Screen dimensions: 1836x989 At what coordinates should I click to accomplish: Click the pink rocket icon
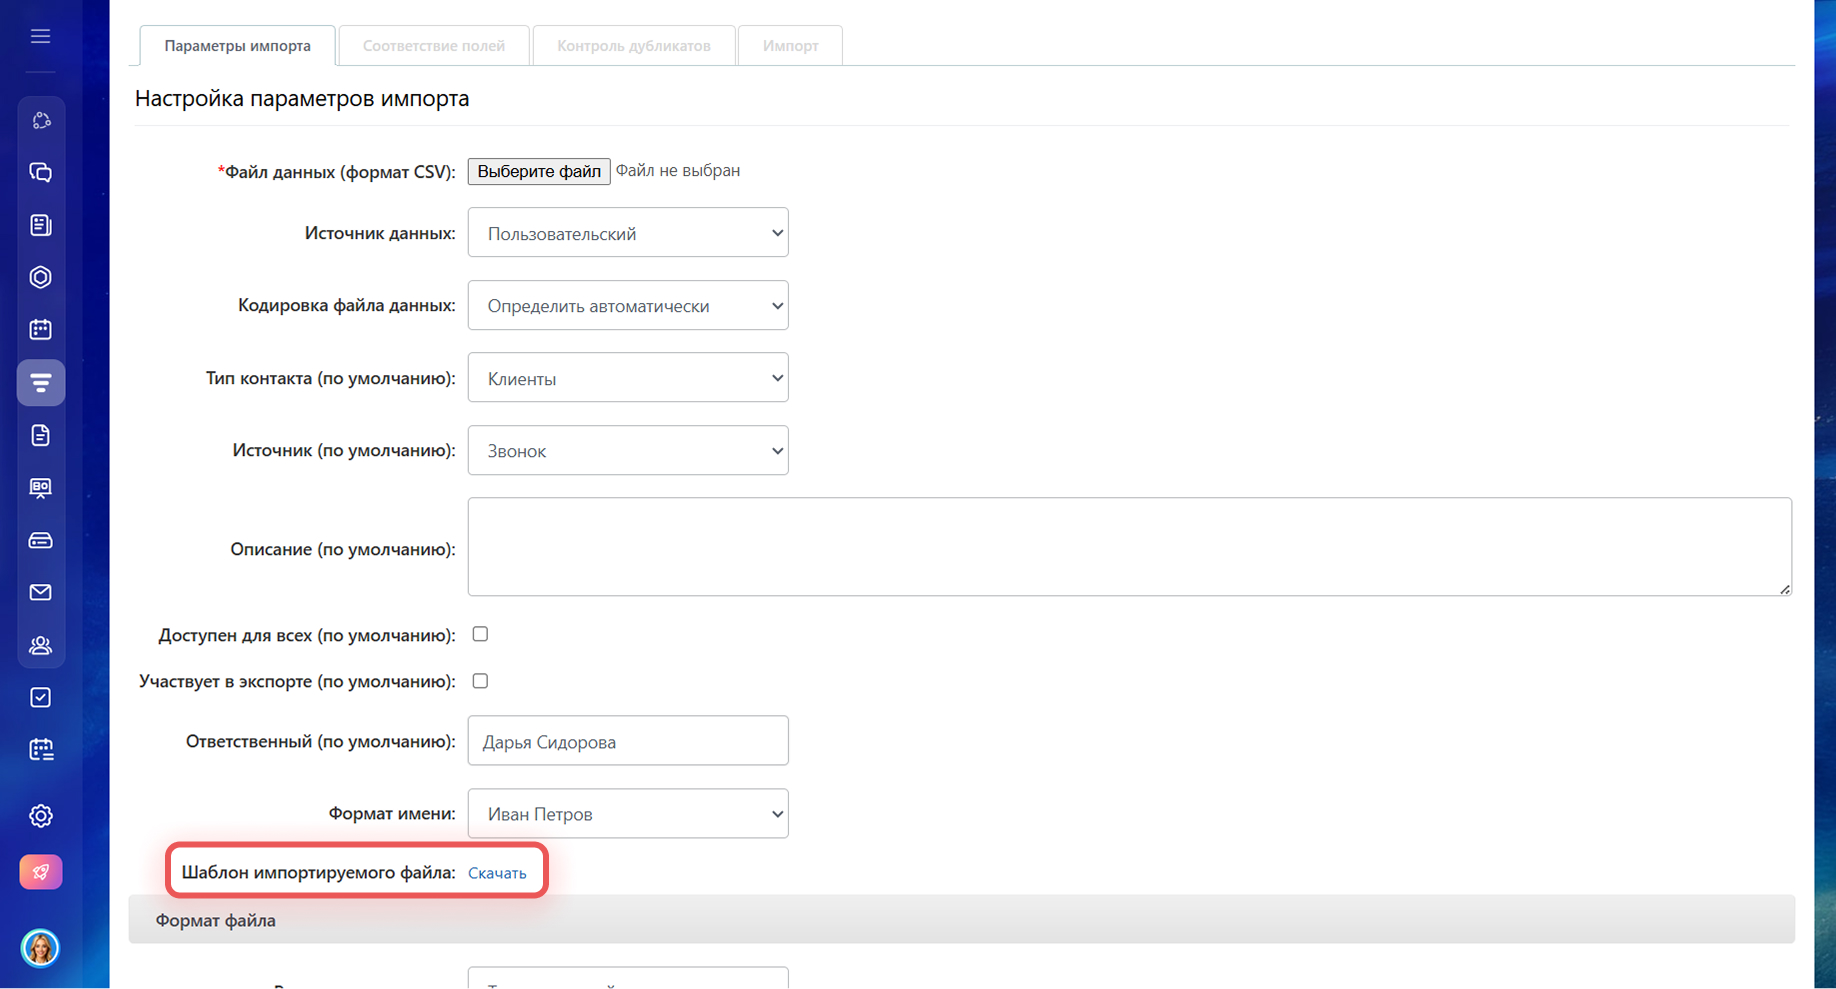click(40, 872)
